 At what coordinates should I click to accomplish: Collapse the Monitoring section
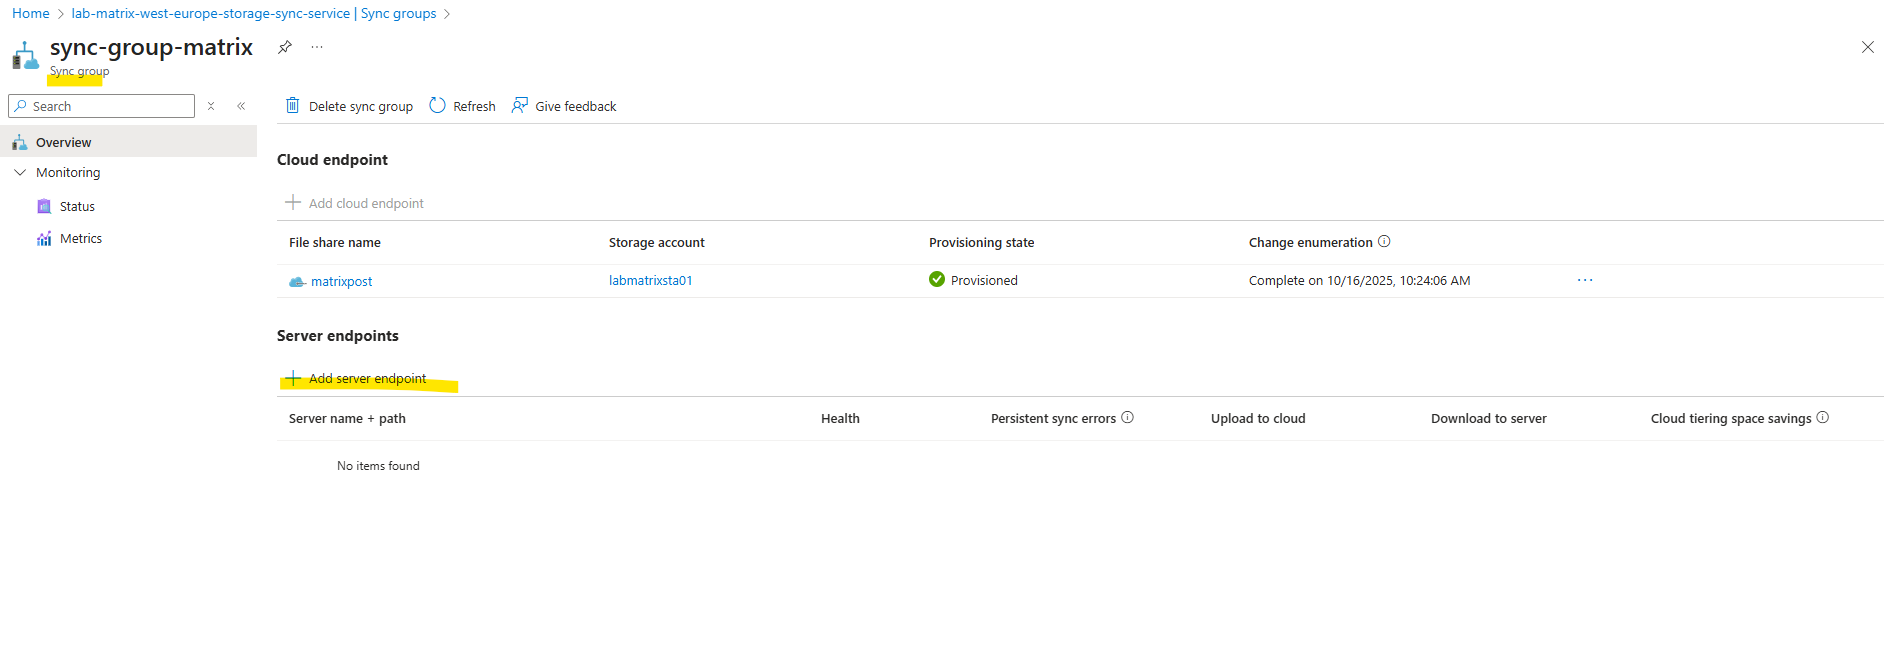(20, 173)
